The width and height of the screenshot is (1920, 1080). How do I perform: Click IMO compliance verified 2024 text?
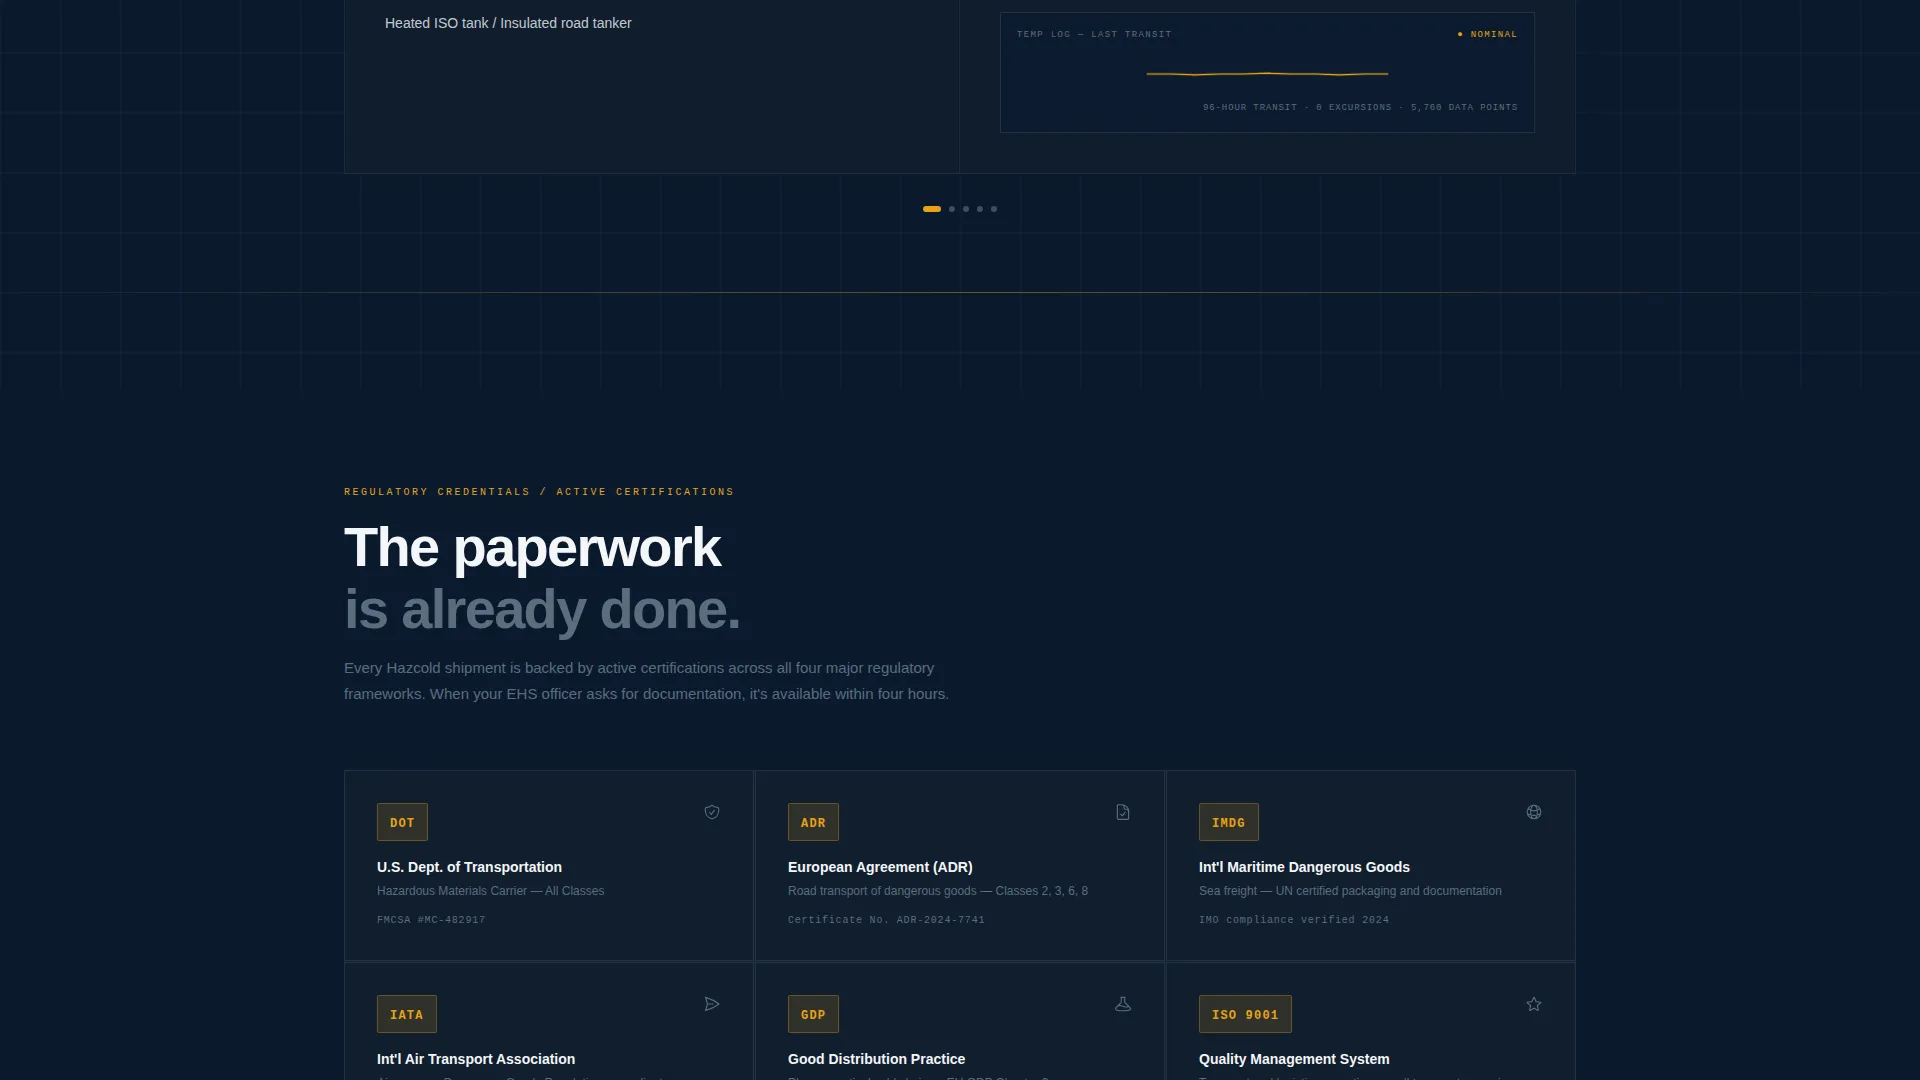(1294, 920)
